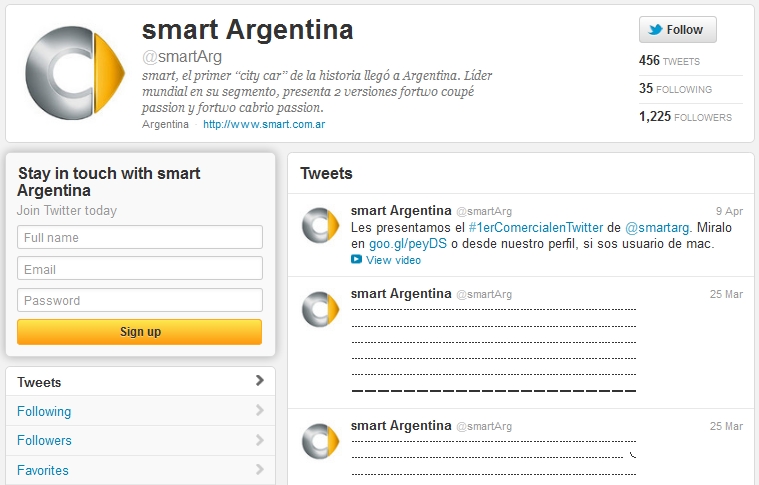Focus the Email input field

[140, 269]
